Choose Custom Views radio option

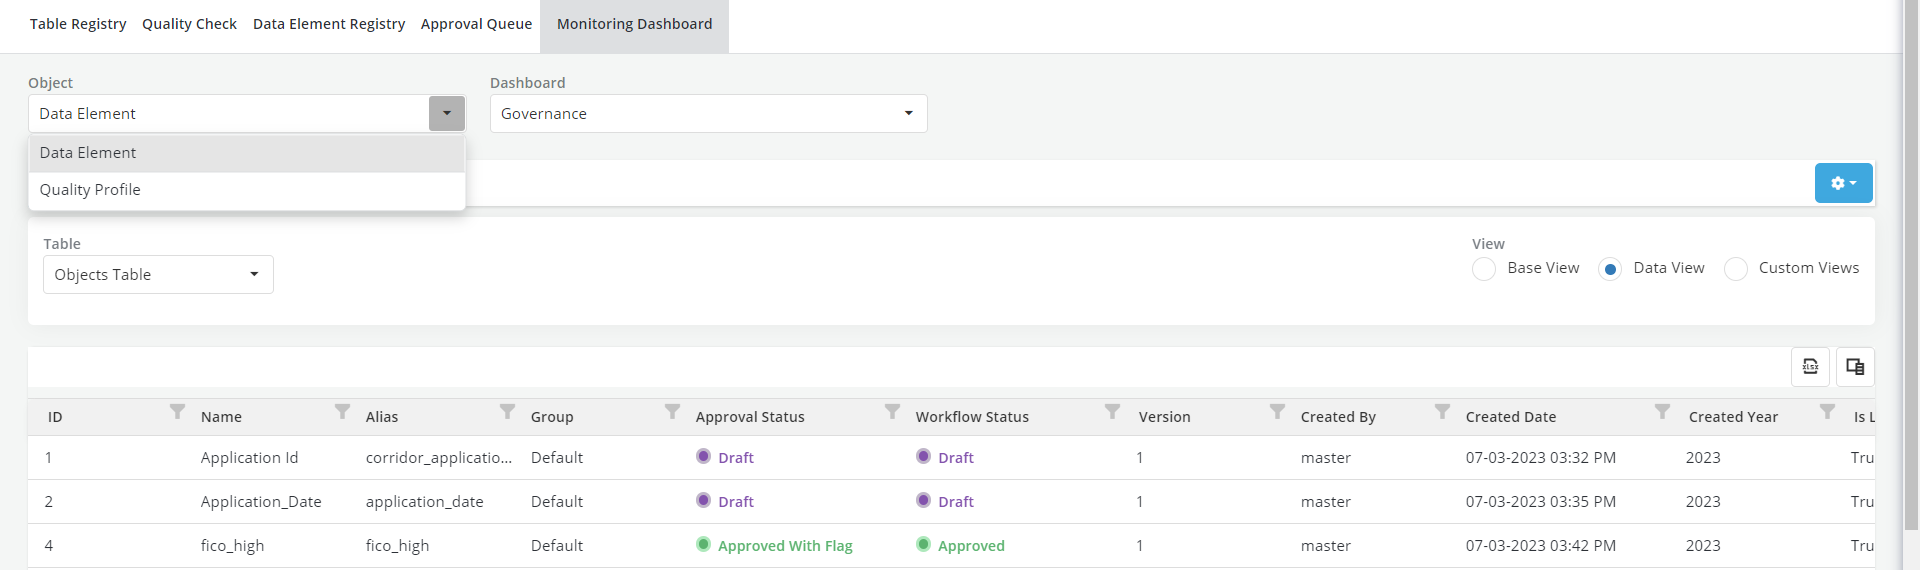click(x=1736, y=269)
